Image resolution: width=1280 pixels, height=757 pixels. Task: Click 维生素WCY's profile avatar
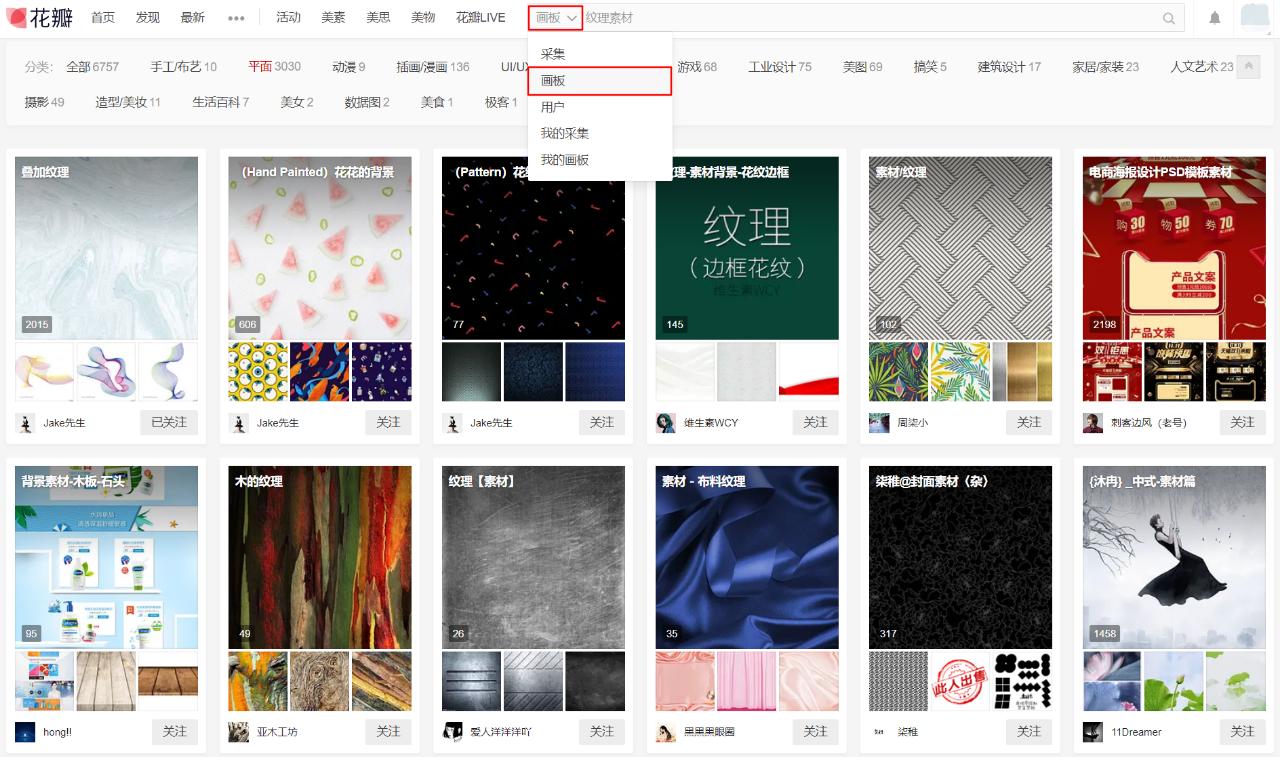(x=667, y=423)
